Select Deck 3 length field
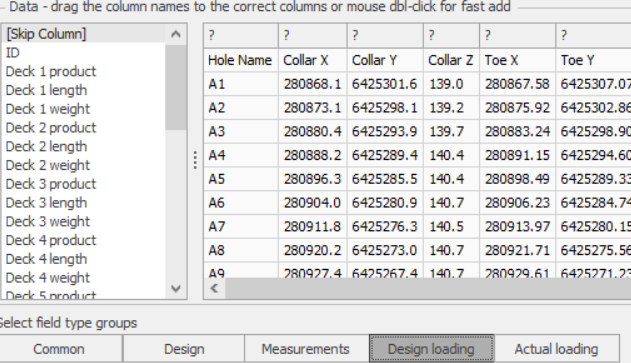Screen dimensions: 631x363 point(84,203)
